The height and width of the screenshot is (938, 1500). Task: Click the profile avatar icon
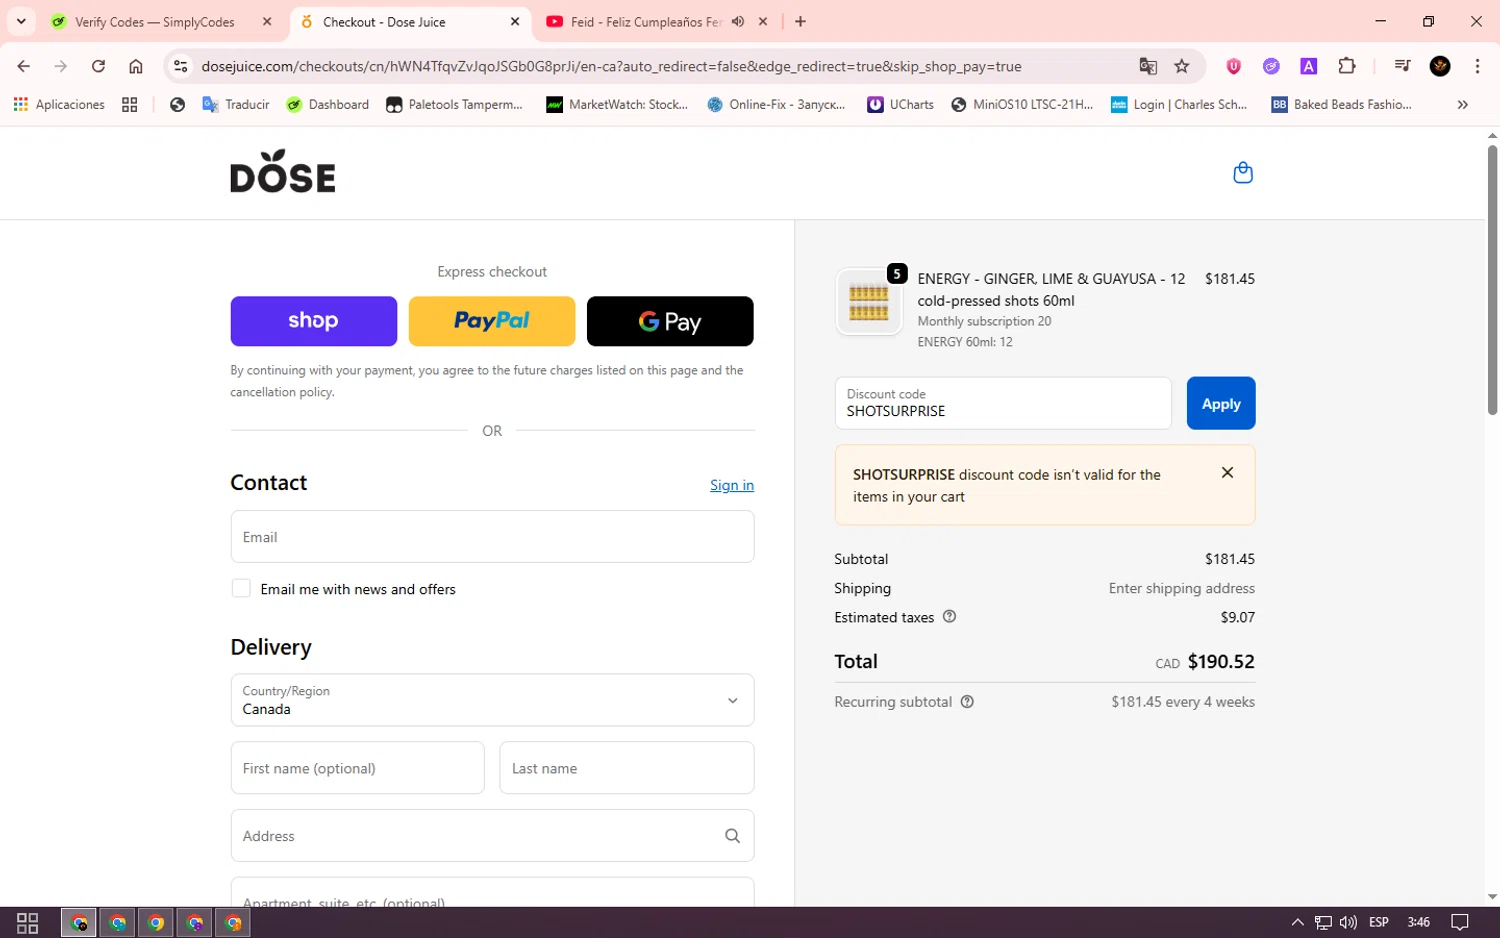point(1440,66)
